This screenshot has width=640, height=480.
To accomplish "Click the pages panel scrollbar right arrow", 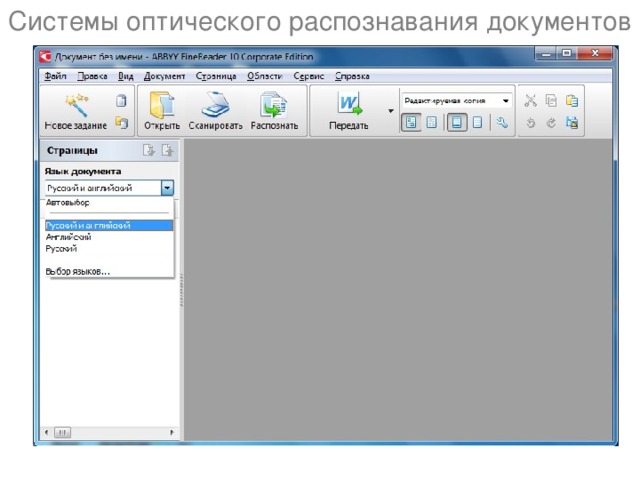I will coord(171,432).
